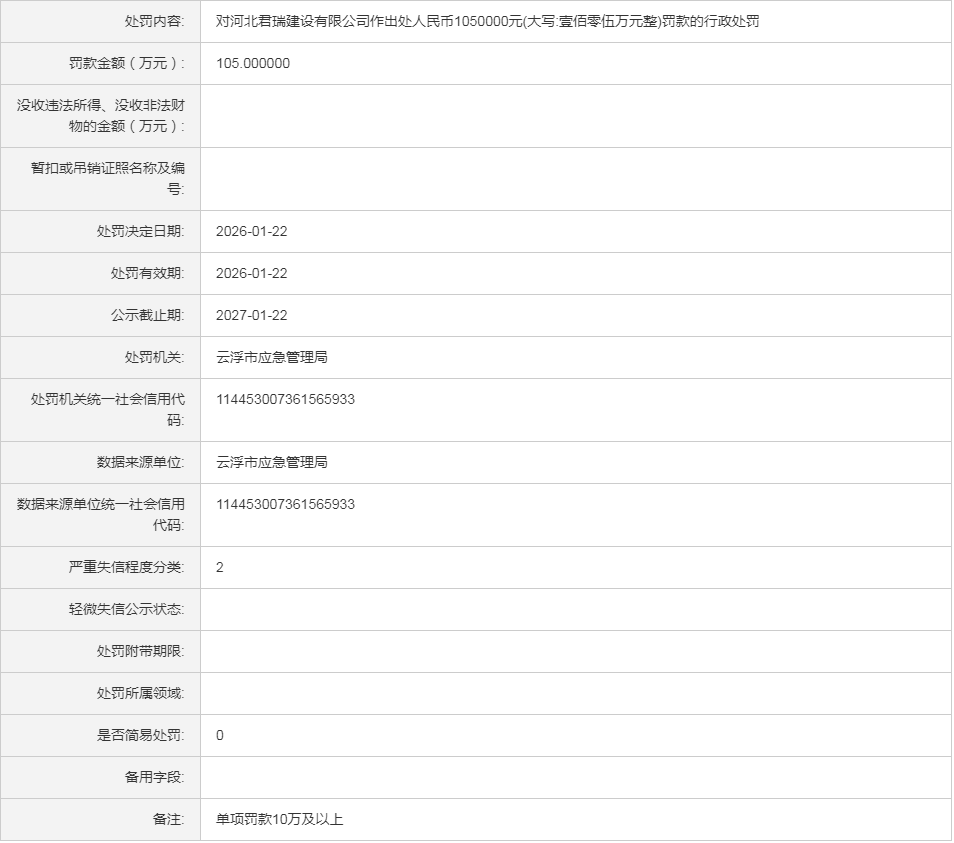Select the credit code in 数据来源单位统一社会信用代码 row

pos(285,504)
